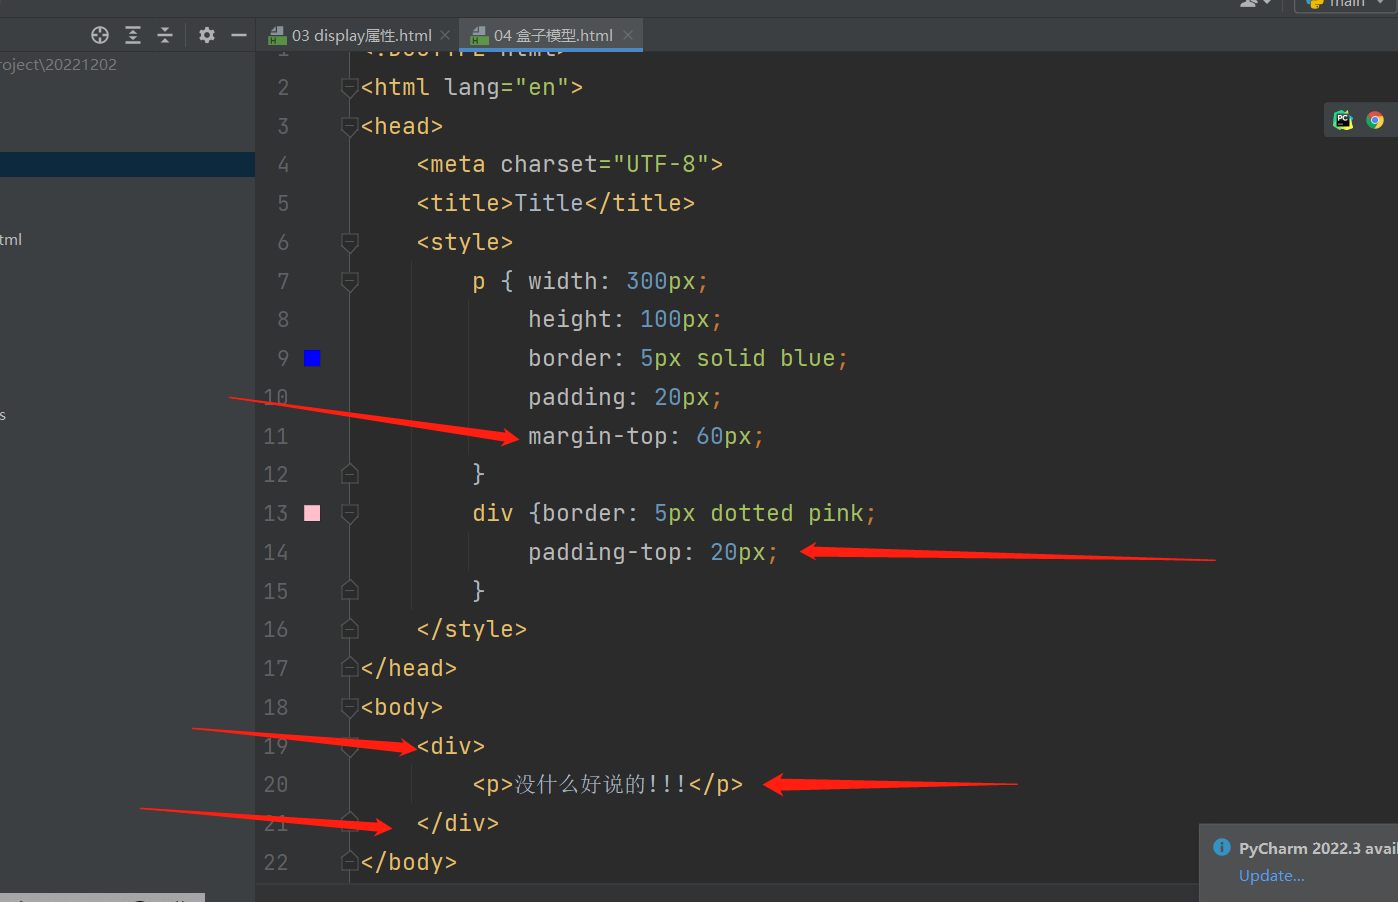
Task: Click the lang="en" attribute
Action: click(507, 87)
